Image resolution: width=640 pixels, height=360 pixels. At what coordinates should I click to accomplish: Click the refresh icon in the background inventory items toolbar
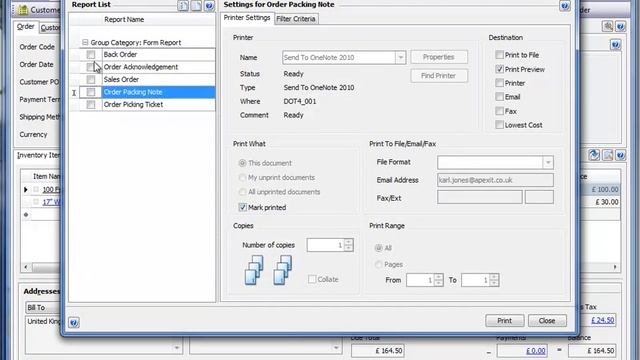click(x=594, y=155)
